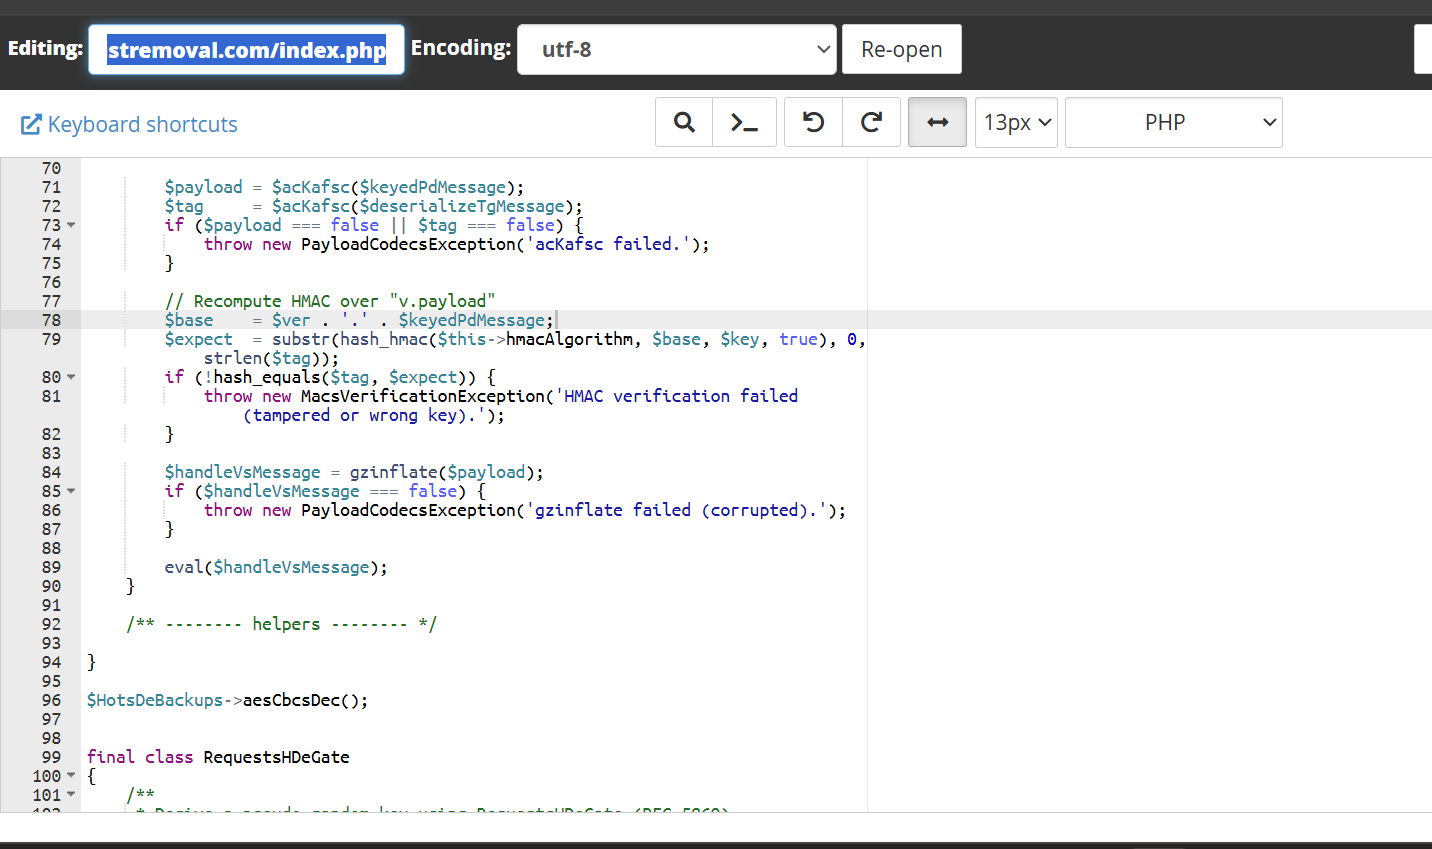Open the Keyboard shortcuts link
This screenshot has width=1432, height=849.
tap(142, 124)
